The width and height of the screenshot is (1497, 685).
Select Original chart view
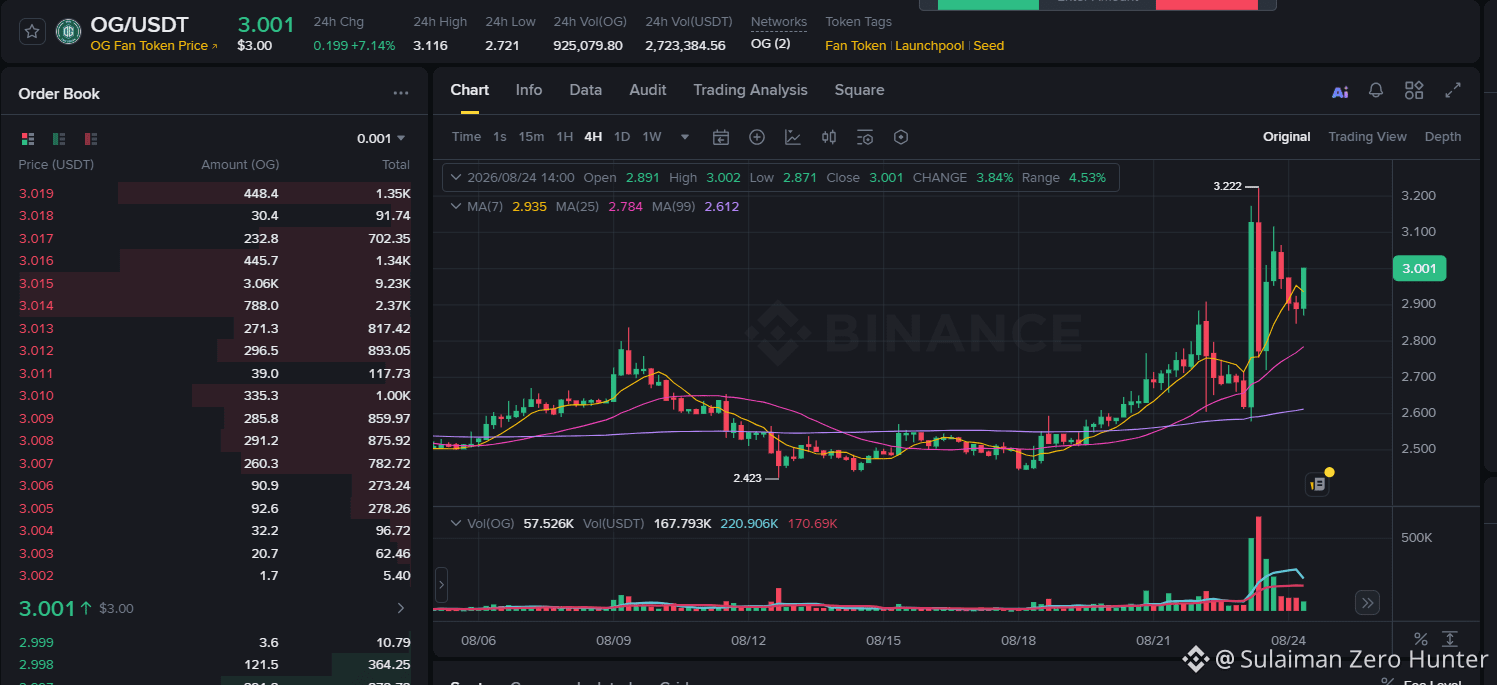(1286, 137)
